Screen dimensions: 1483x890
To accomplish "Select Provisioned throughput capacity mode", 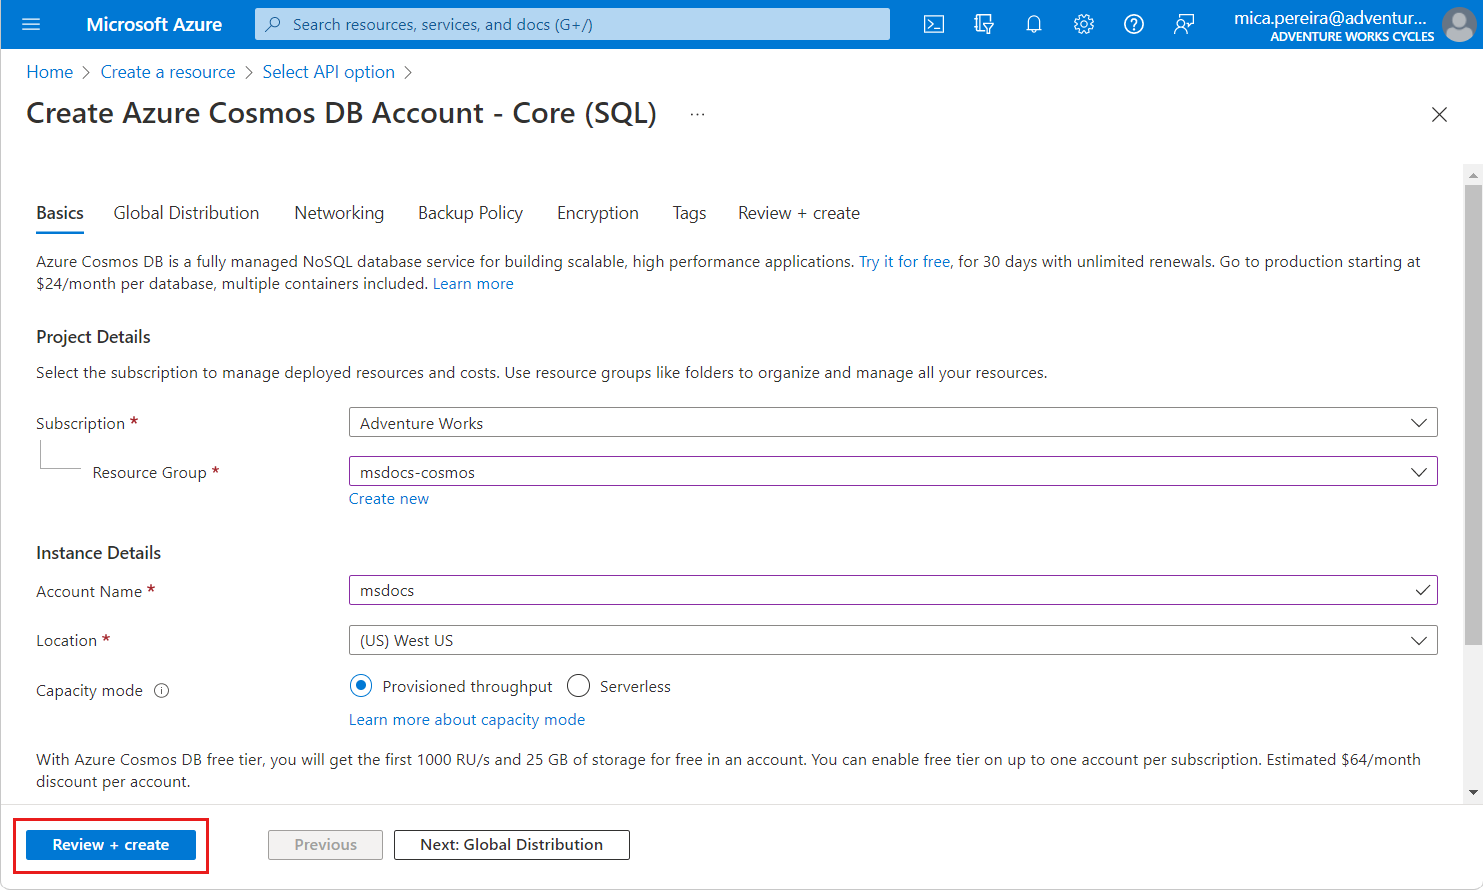I will (x=361, y=686).
